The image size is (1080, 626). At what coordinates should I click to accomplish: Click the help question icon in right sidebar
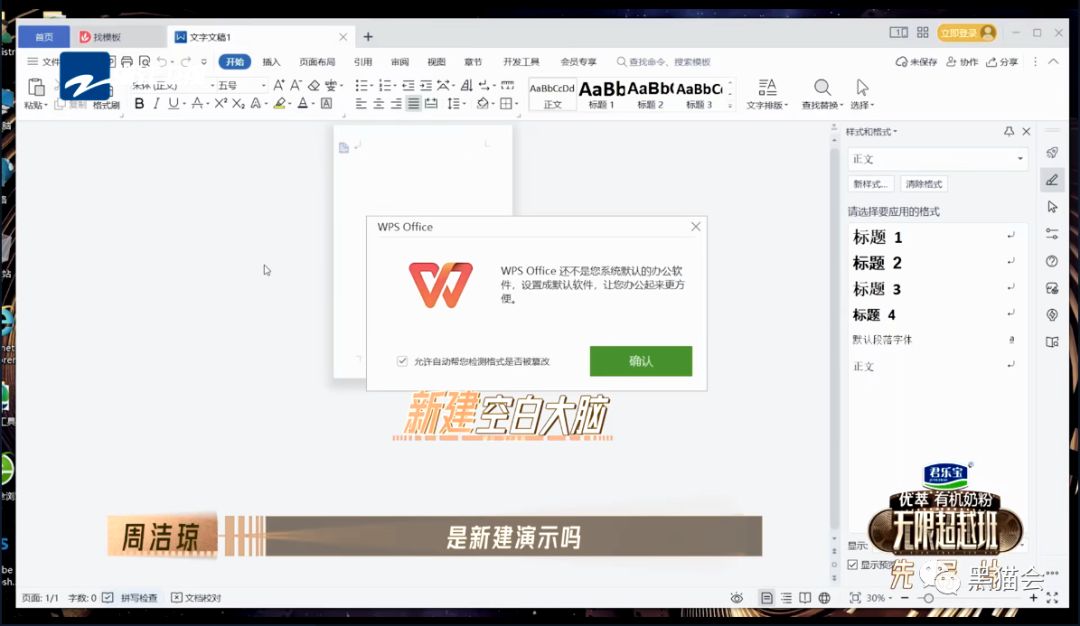pos(1052,261)
